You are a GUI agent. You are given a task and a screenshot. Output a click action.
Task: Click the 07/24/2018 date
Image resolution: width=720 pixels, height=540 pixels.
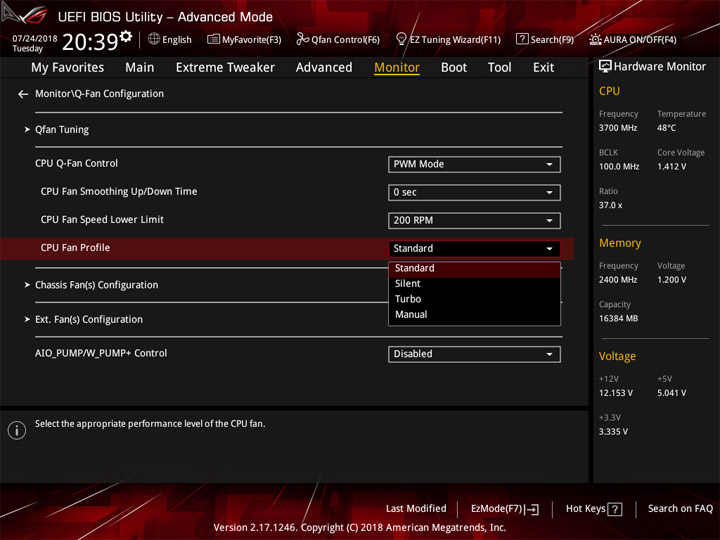tap(35, 38)
